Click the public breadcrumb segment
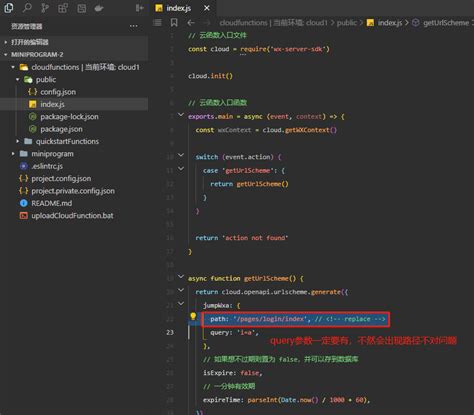 click(x=347, y=23)
